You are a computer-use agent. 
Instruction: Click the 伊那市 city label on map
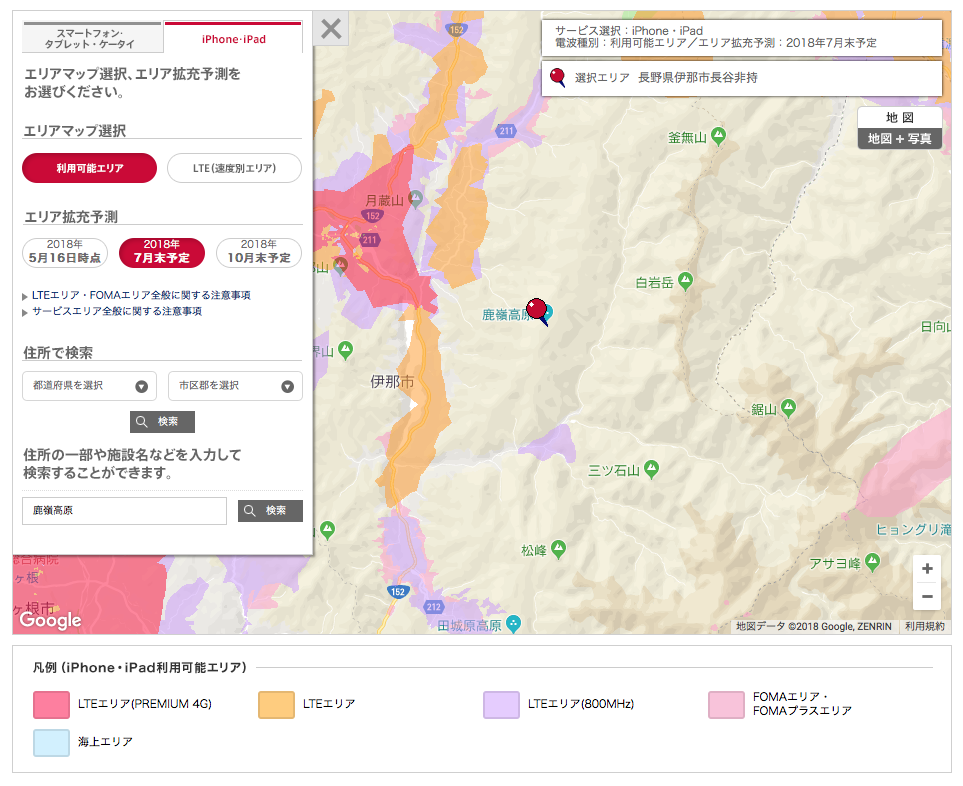[x=392, y=382]
